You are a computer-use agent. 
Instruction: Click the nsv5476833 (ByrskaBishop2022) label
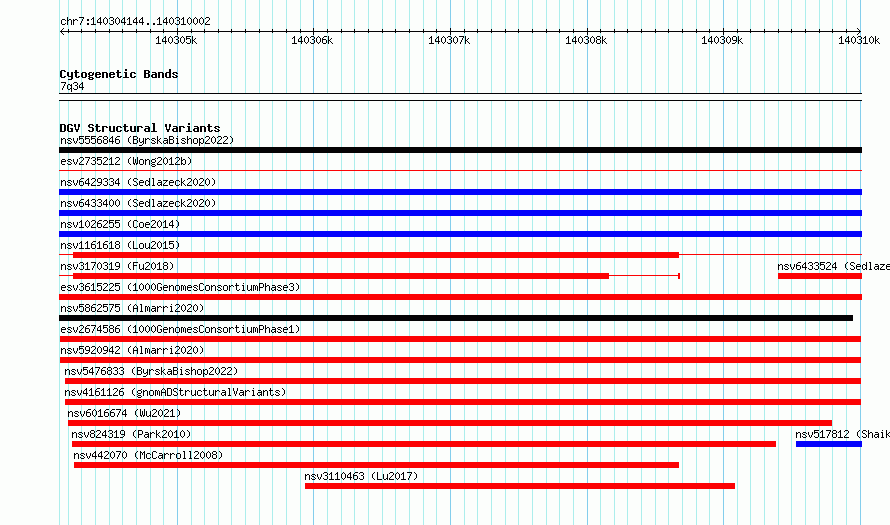[151, 371]
